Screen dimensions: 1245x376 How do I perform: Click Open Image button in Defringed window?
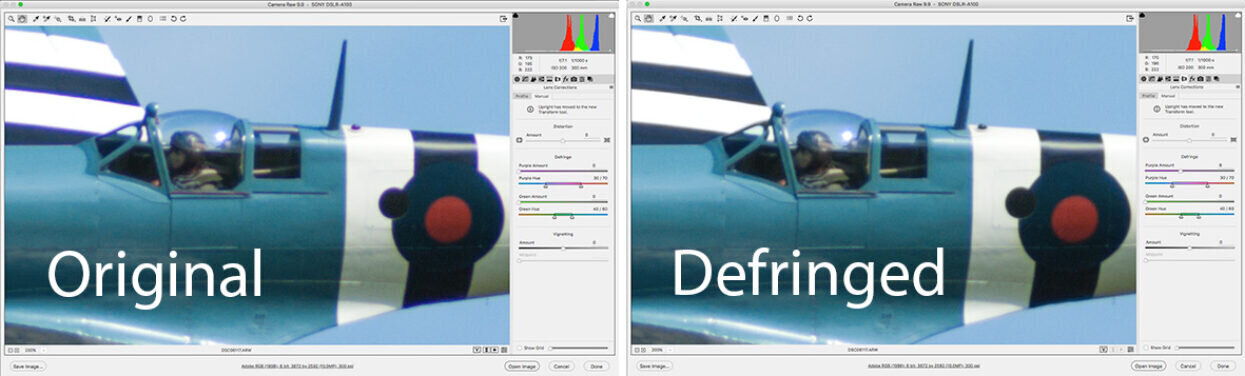coord(1149,366)
